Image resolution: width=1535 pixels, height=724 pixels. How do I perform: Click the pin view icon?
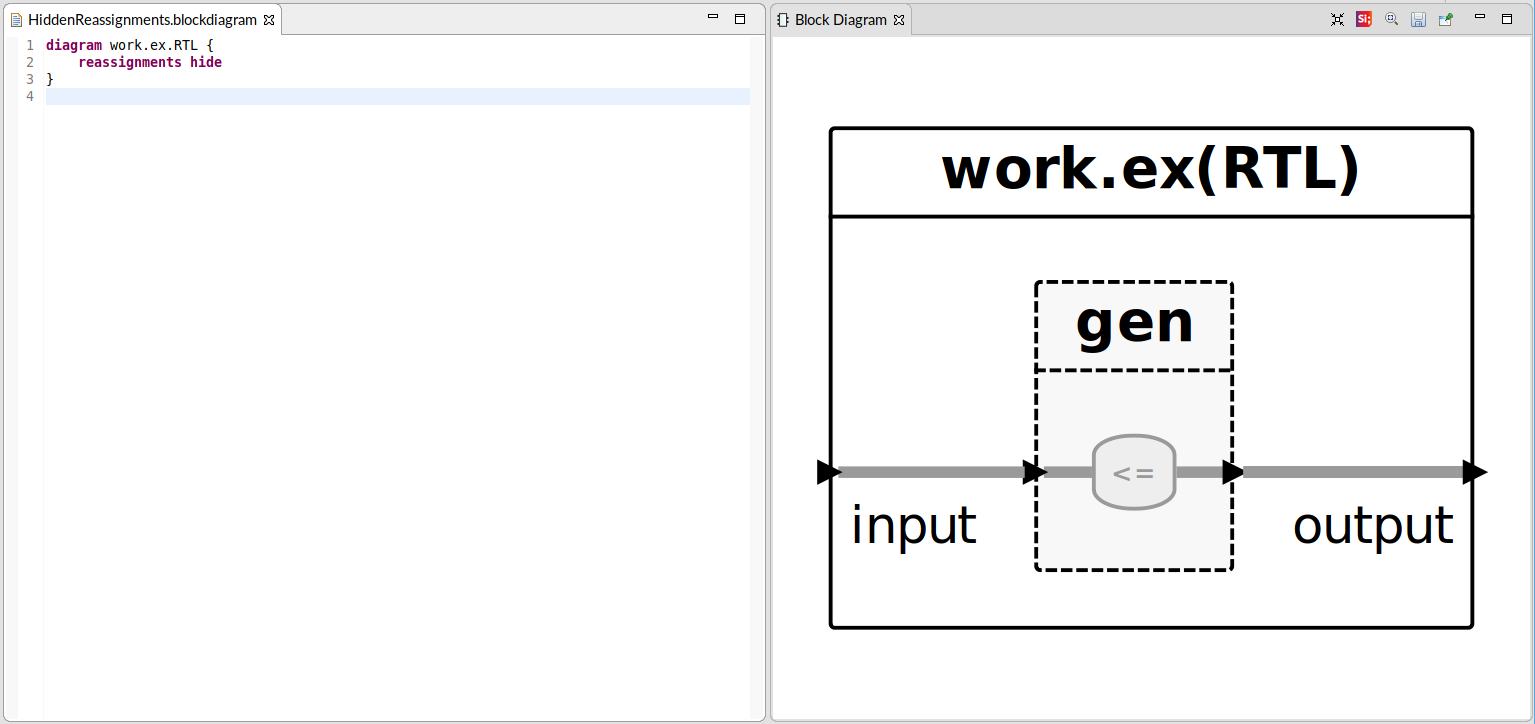click(x=1445, y=19)
